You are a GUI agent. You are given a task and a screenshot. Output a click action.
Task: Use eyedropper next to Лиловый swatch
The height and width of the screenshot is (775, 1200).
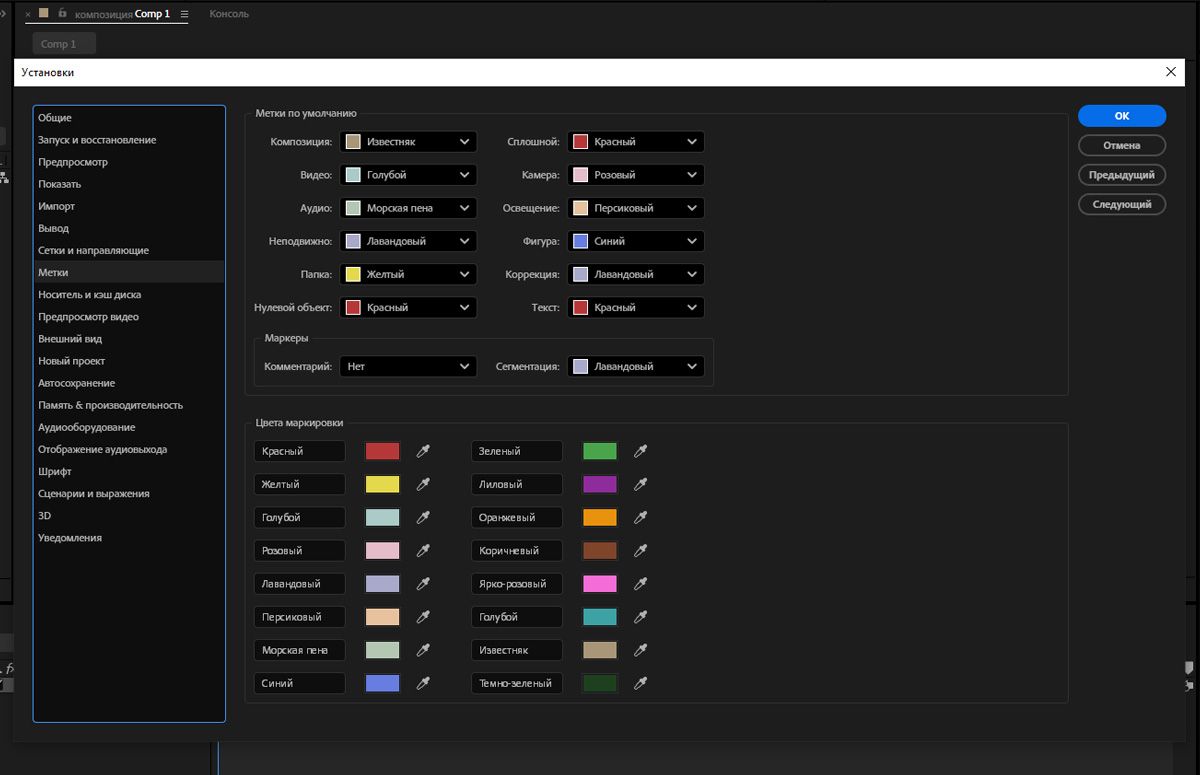[x=641, y=484]
